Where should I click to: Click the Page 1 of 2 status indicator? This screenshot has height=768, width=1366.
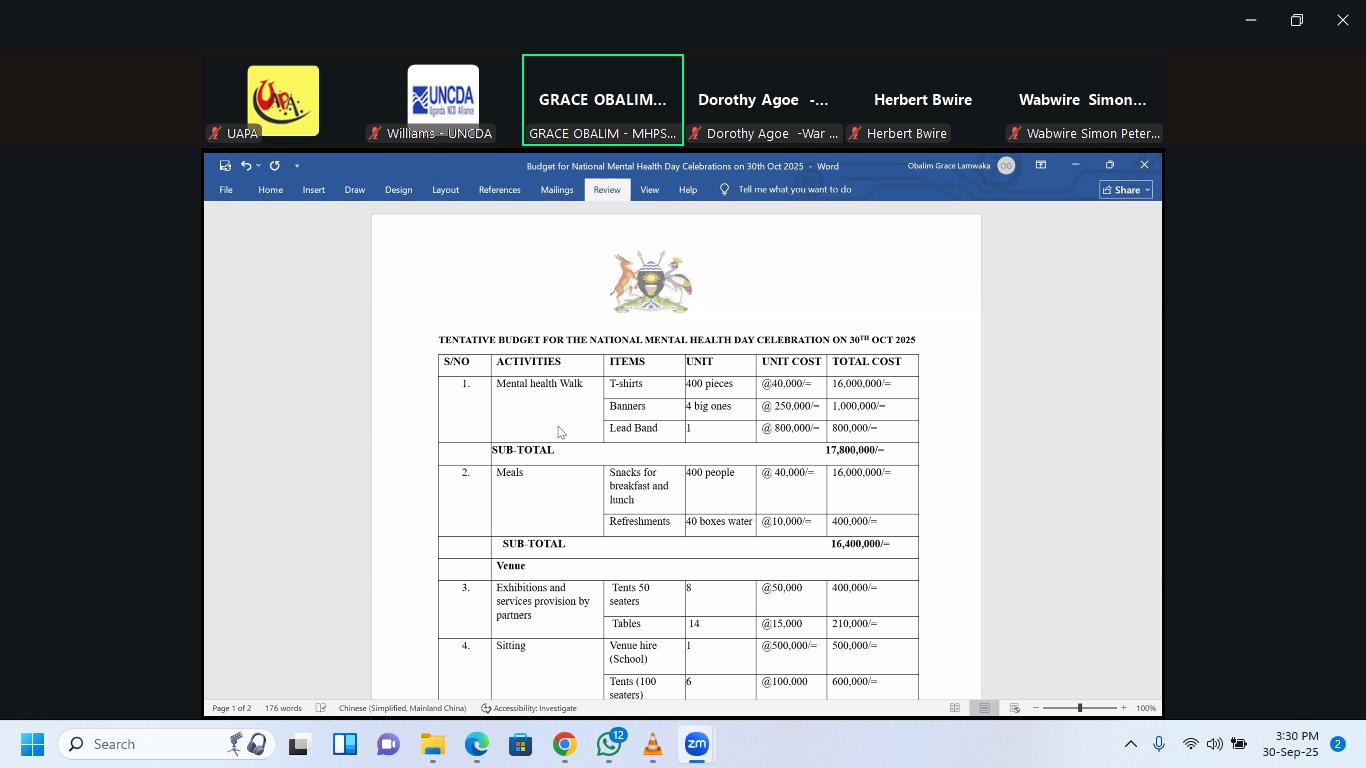(x=232, y=708)
